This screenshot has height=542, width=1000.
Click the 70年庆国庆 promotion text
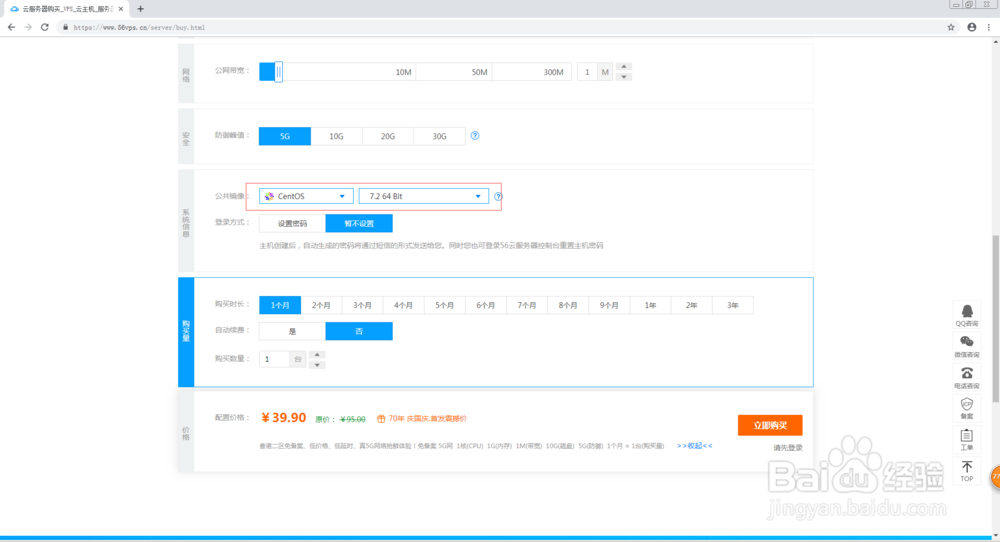[427, 419]
